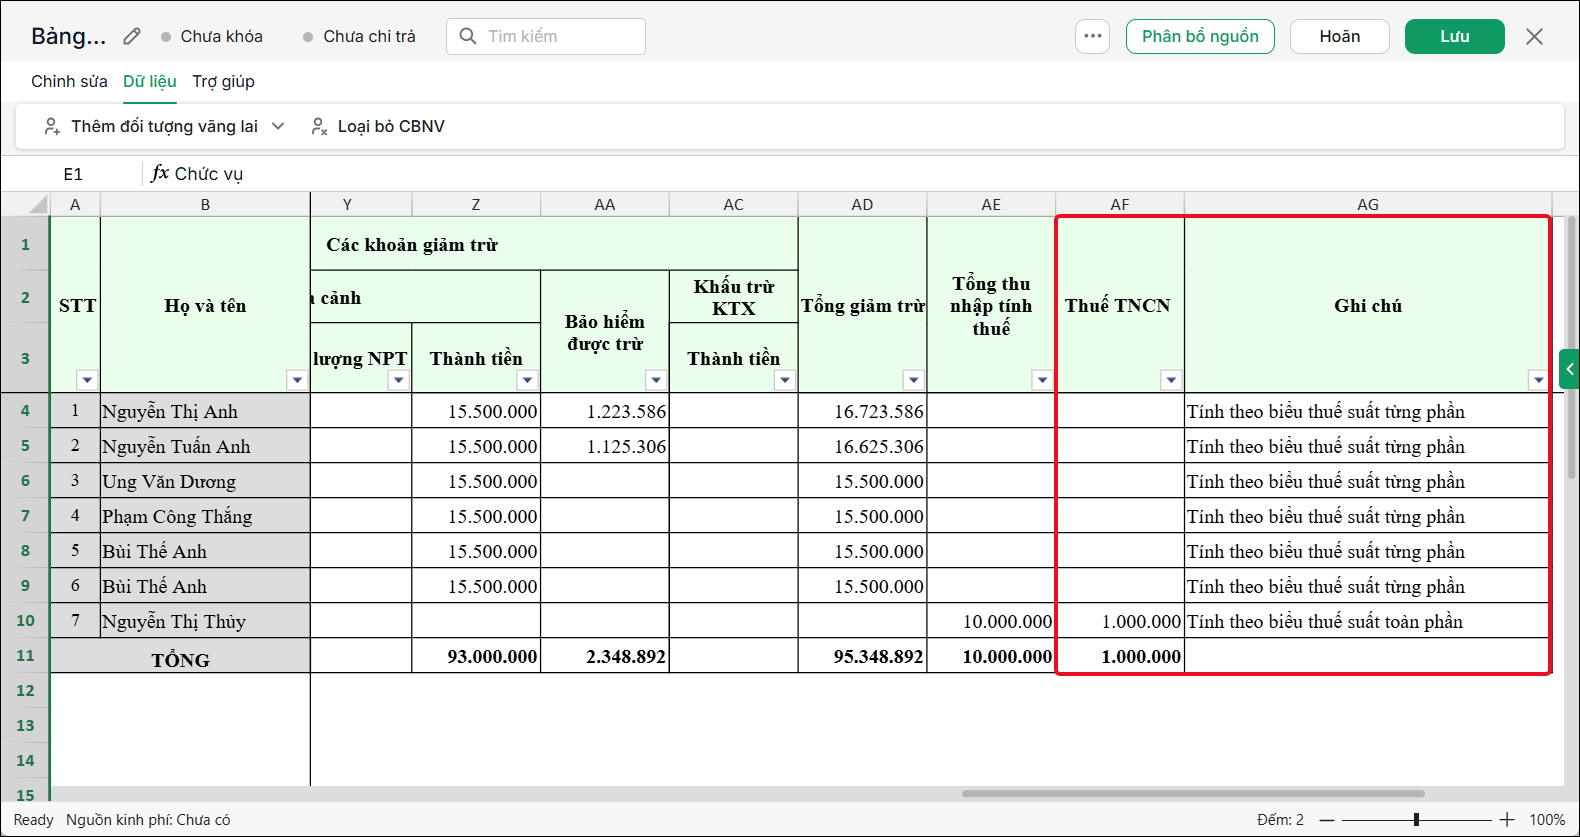Open the three-dot more options button
Image resolution: width=1580 pixels, height=837 pixels.
(x=1092, y=36)
